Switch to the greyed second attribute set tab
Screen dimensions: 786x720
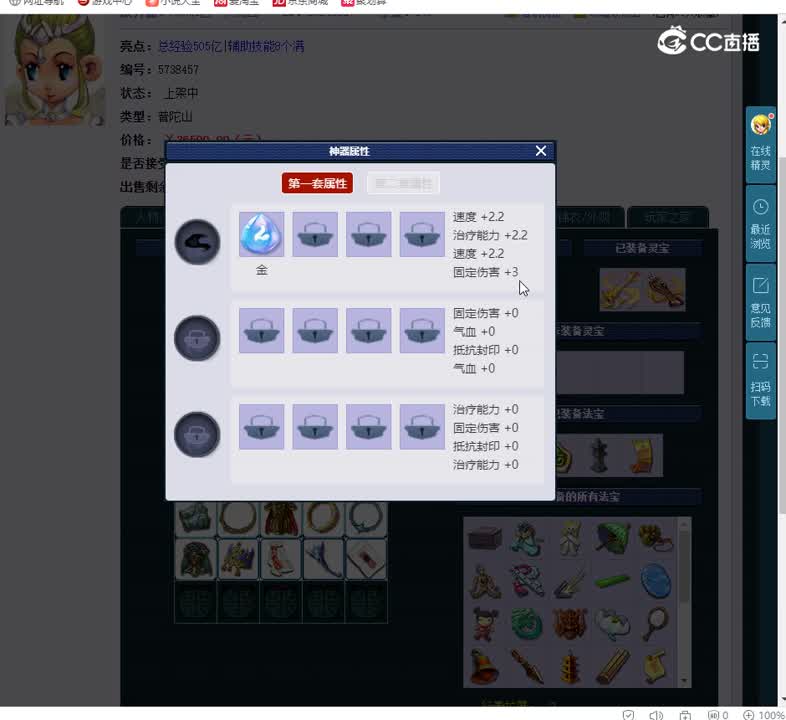click(x=404, y=184)
